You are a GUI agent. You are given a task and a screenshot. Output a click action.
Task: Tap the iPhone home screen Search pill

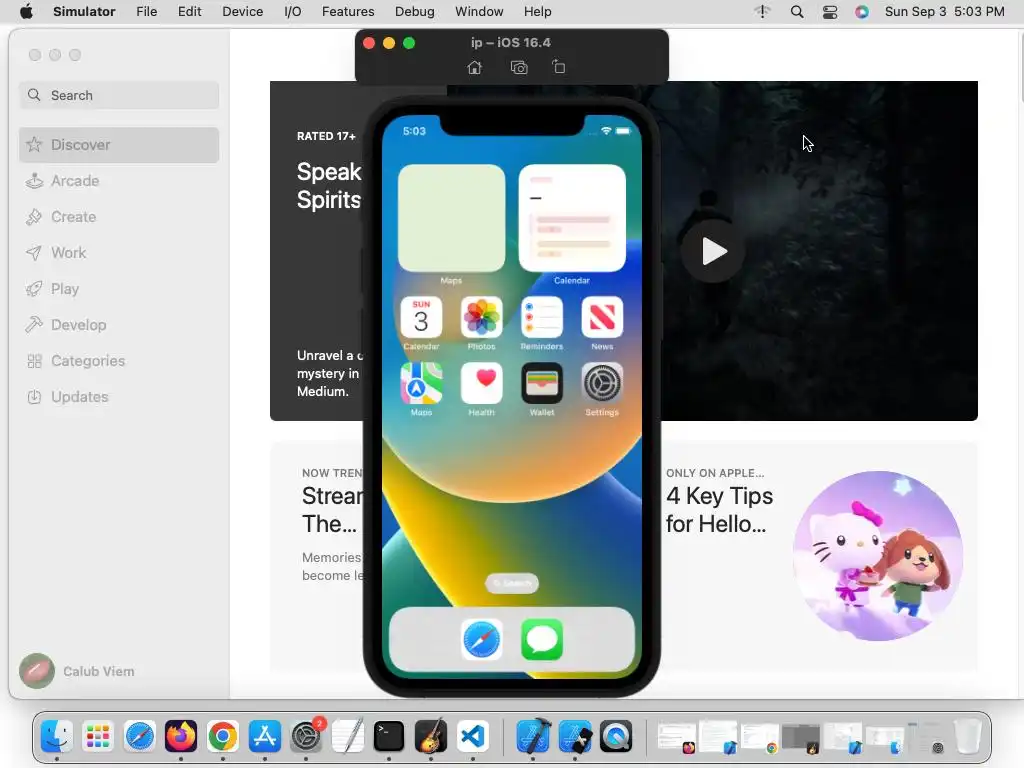pyautogui.click(x=512, y=583)
